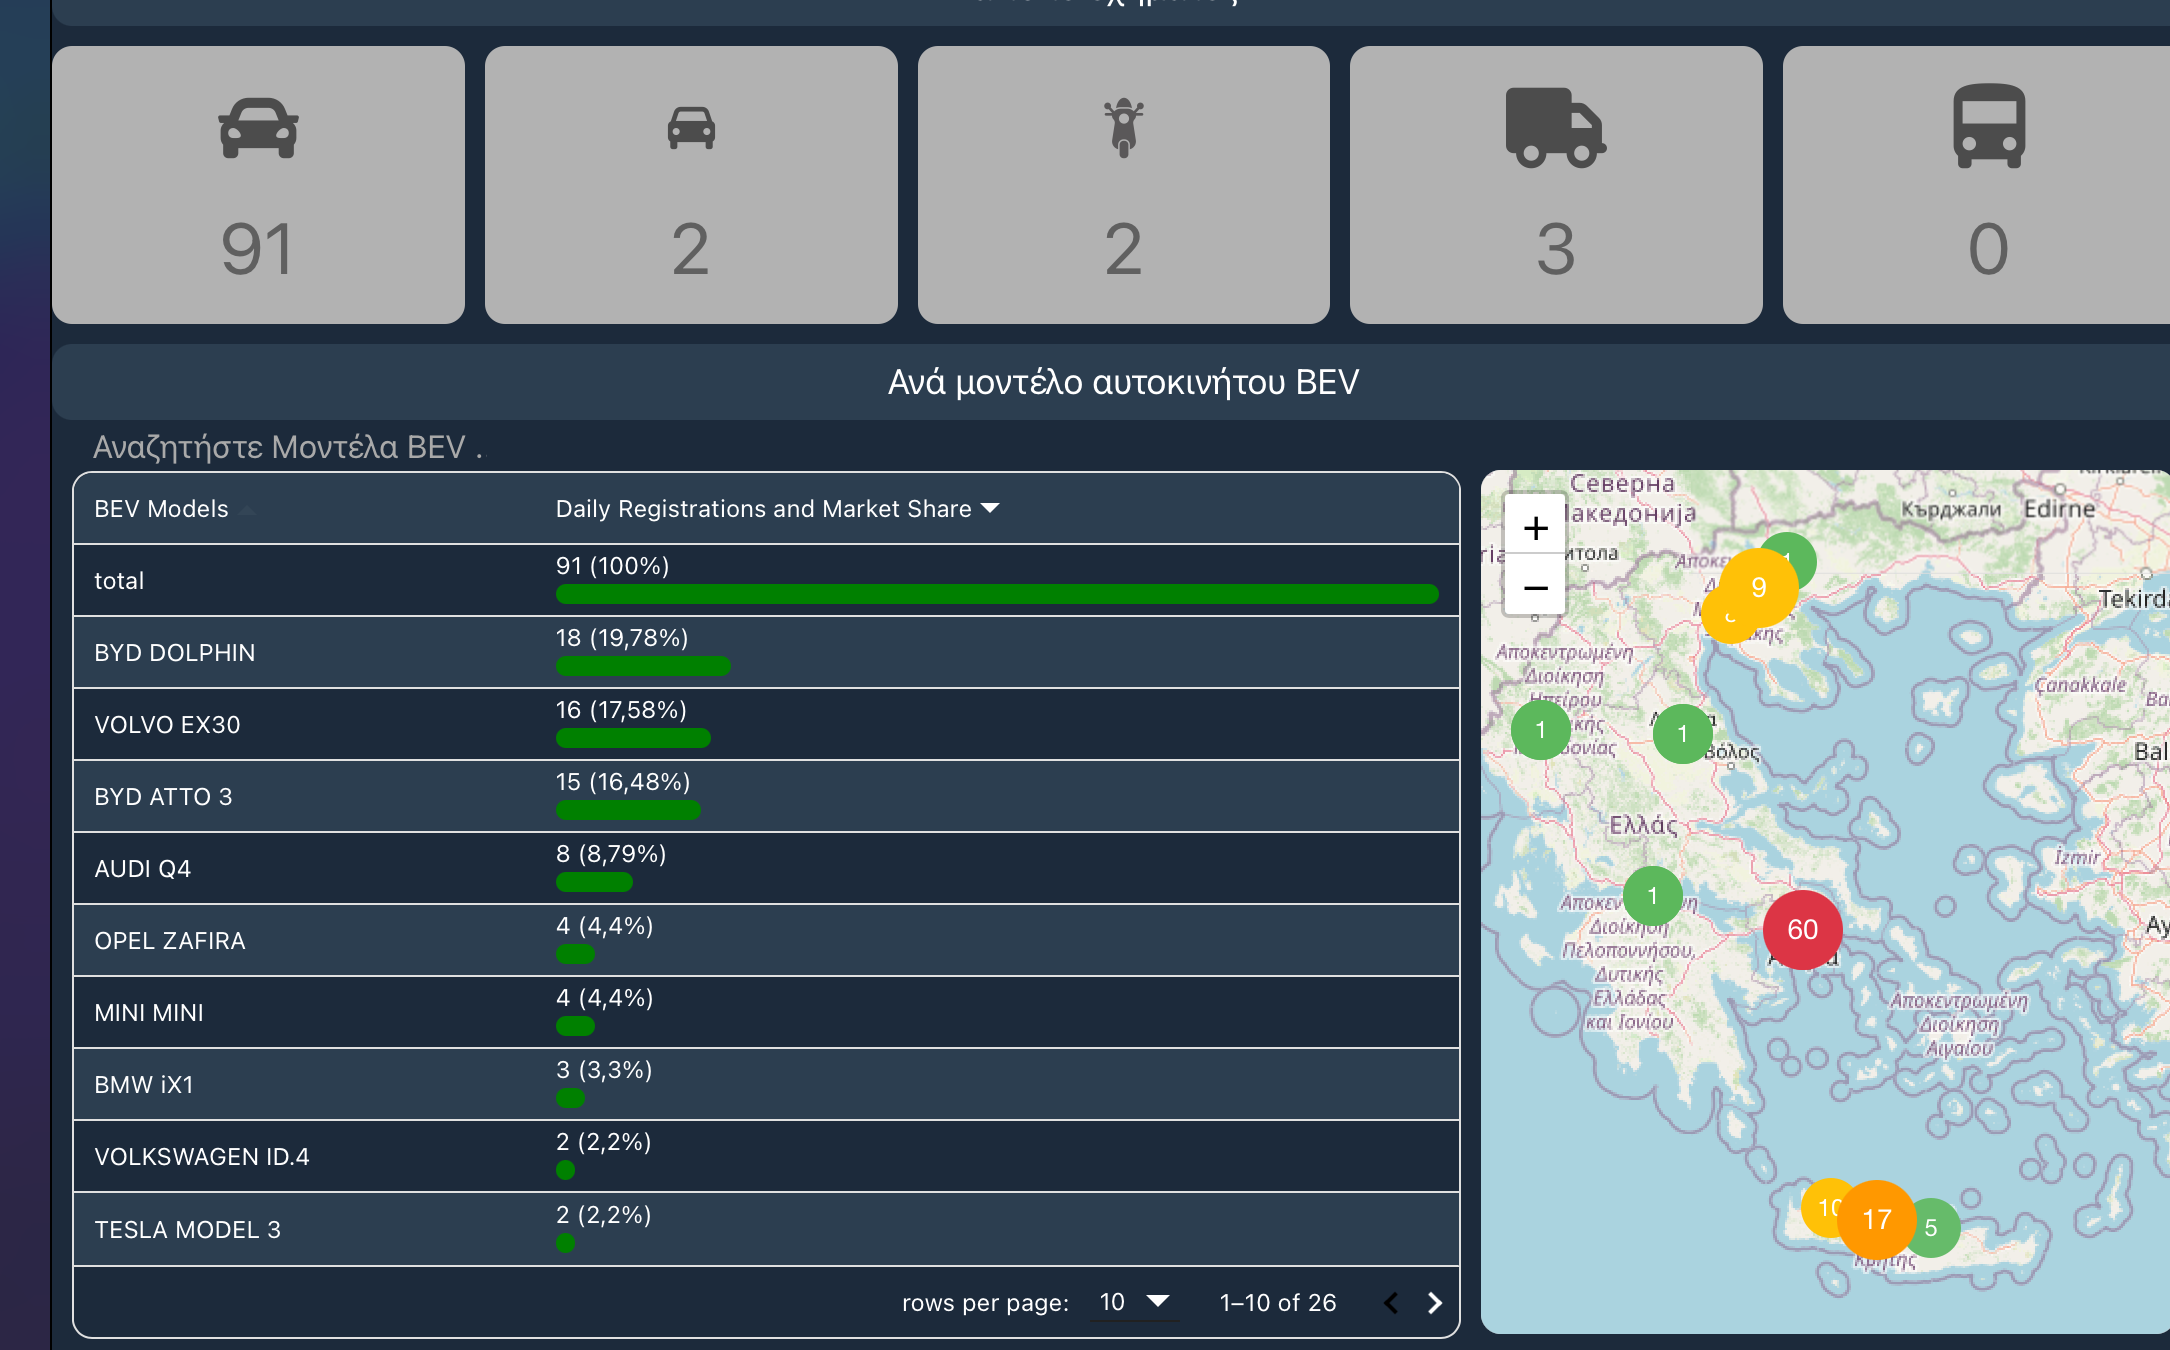Click the large car icon card showing 91
Screen dimensions: 2170x1350
click(x=258, y=185)
